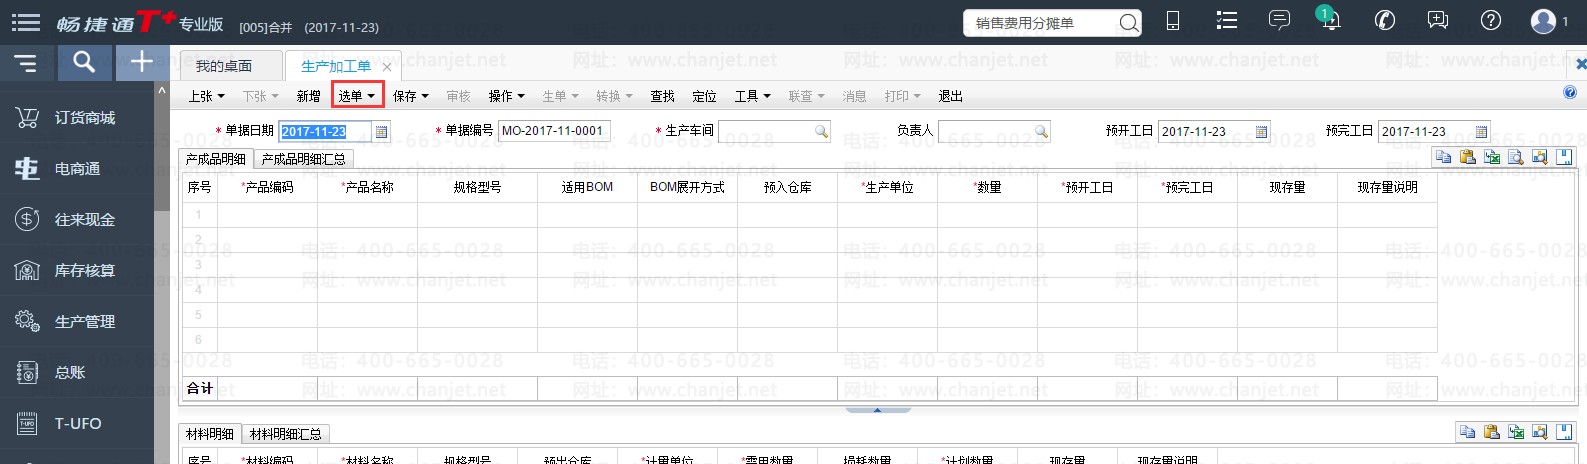Click paste icon in 材料明细 toolbar
The image size is (1587, 464).
click(1492, 432)
